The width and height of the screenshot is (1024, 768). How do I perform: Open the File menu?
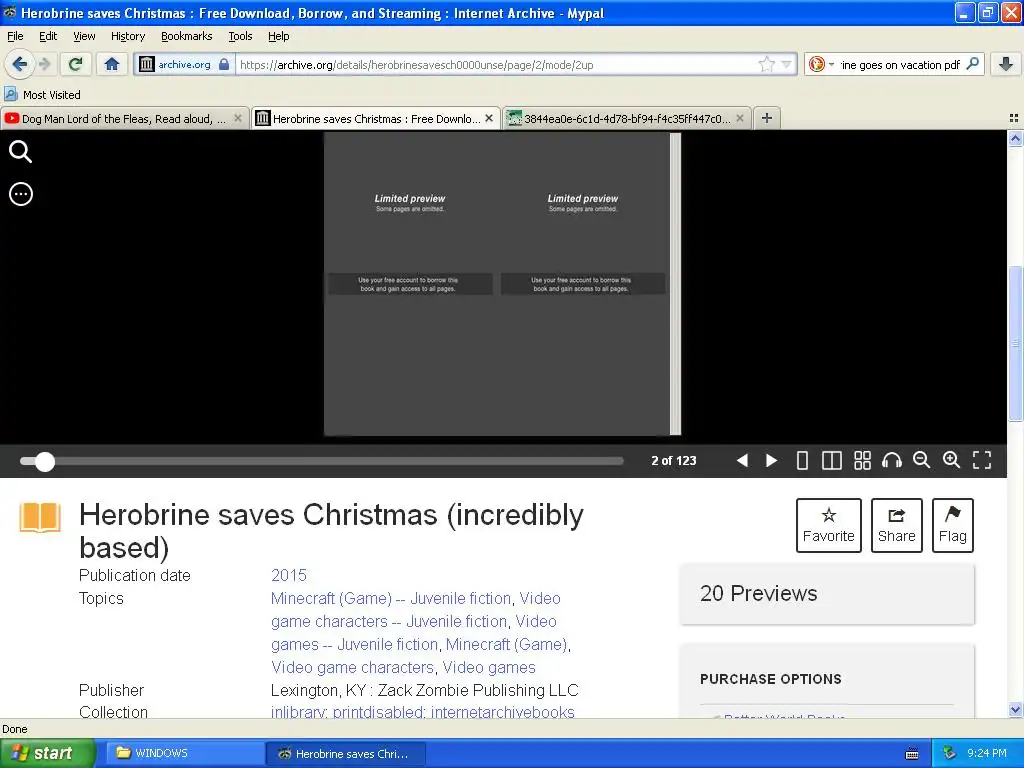click(x=15, y=36)
